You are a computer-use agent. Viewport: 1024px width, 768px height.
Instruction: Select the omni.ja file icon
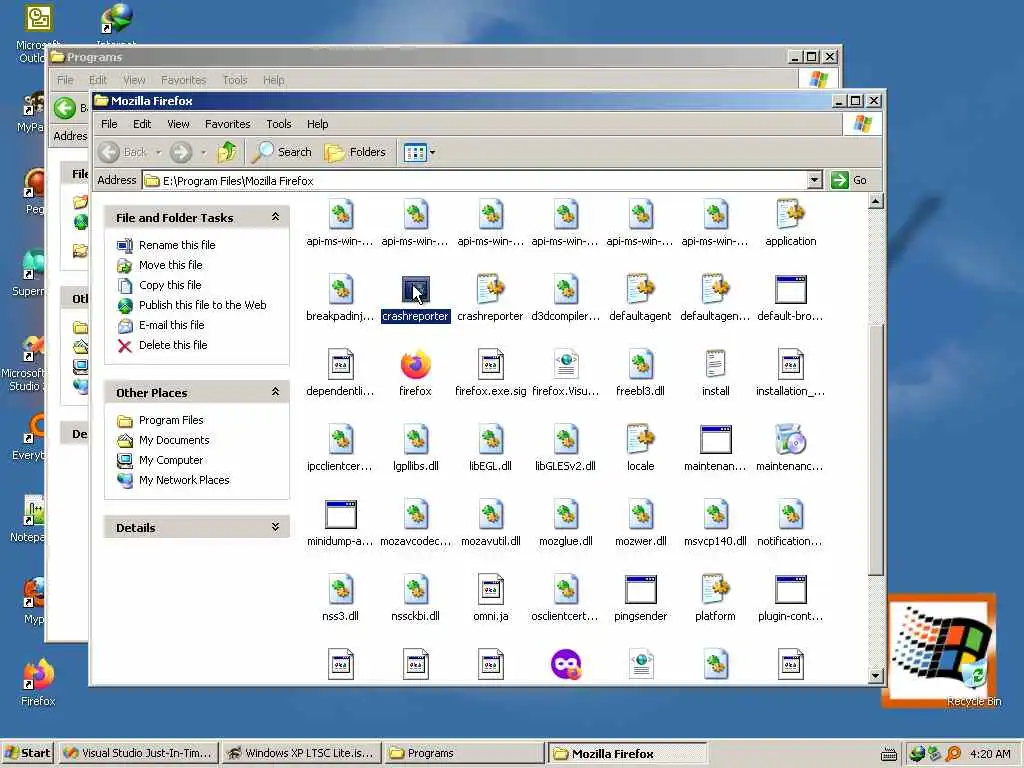coord(490,590)
